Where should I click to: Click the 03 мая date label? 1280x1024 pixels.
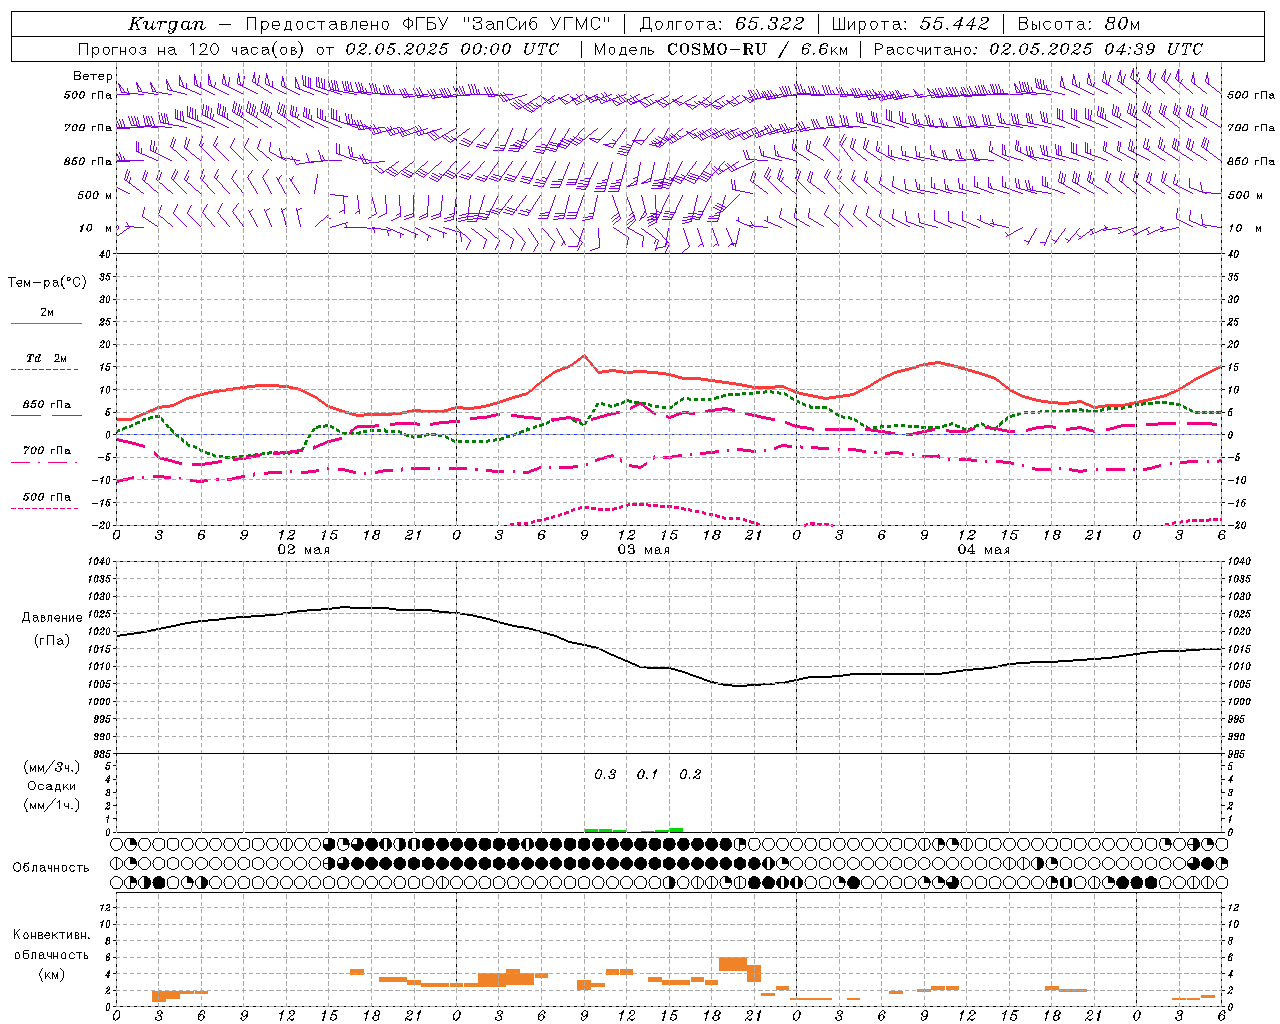[x=643, y=550]
